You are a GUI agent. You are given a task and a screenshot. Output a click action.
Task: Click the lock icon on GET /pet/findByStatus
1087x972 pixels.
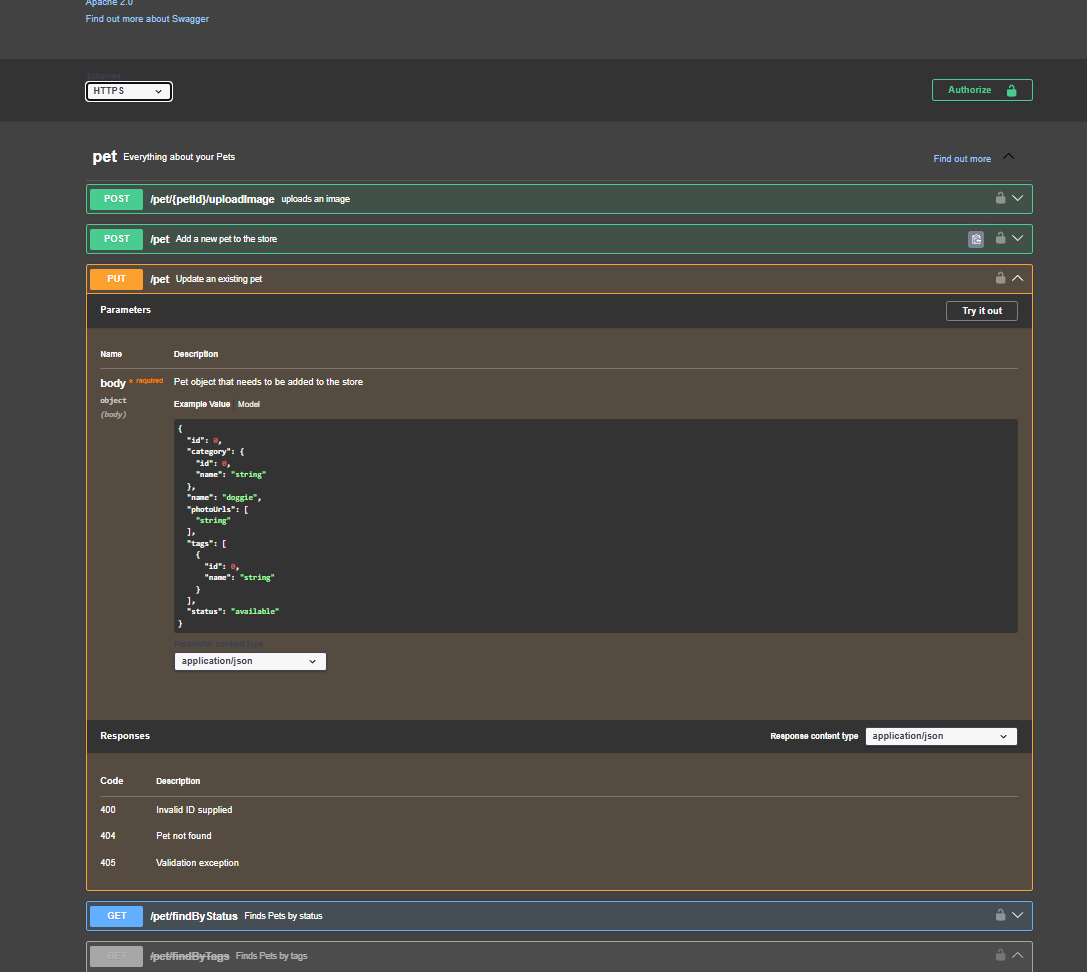click(1000, 915)
